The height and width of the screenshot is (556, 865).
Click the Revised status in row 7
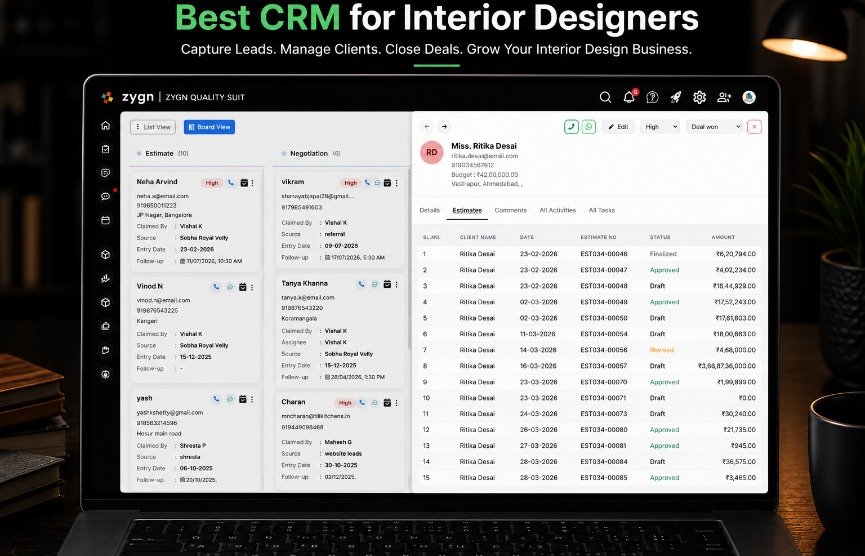pos(662,350)
